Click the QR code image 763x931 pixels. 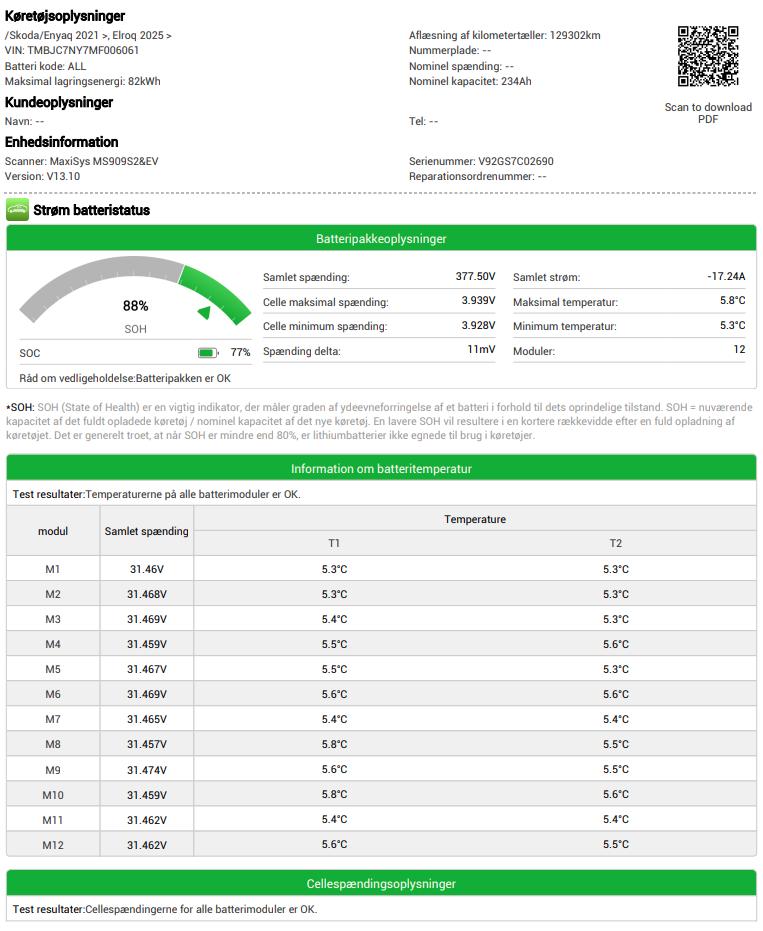click(708, 57)
